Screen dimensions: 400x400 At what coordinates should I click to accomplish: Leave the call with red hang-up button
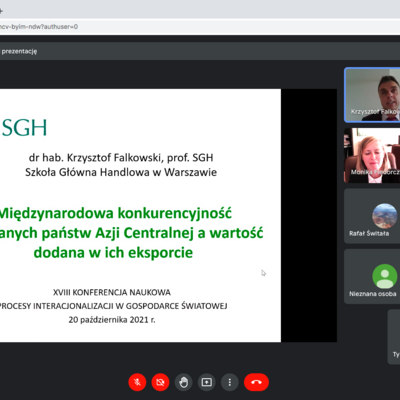point(256,382)
